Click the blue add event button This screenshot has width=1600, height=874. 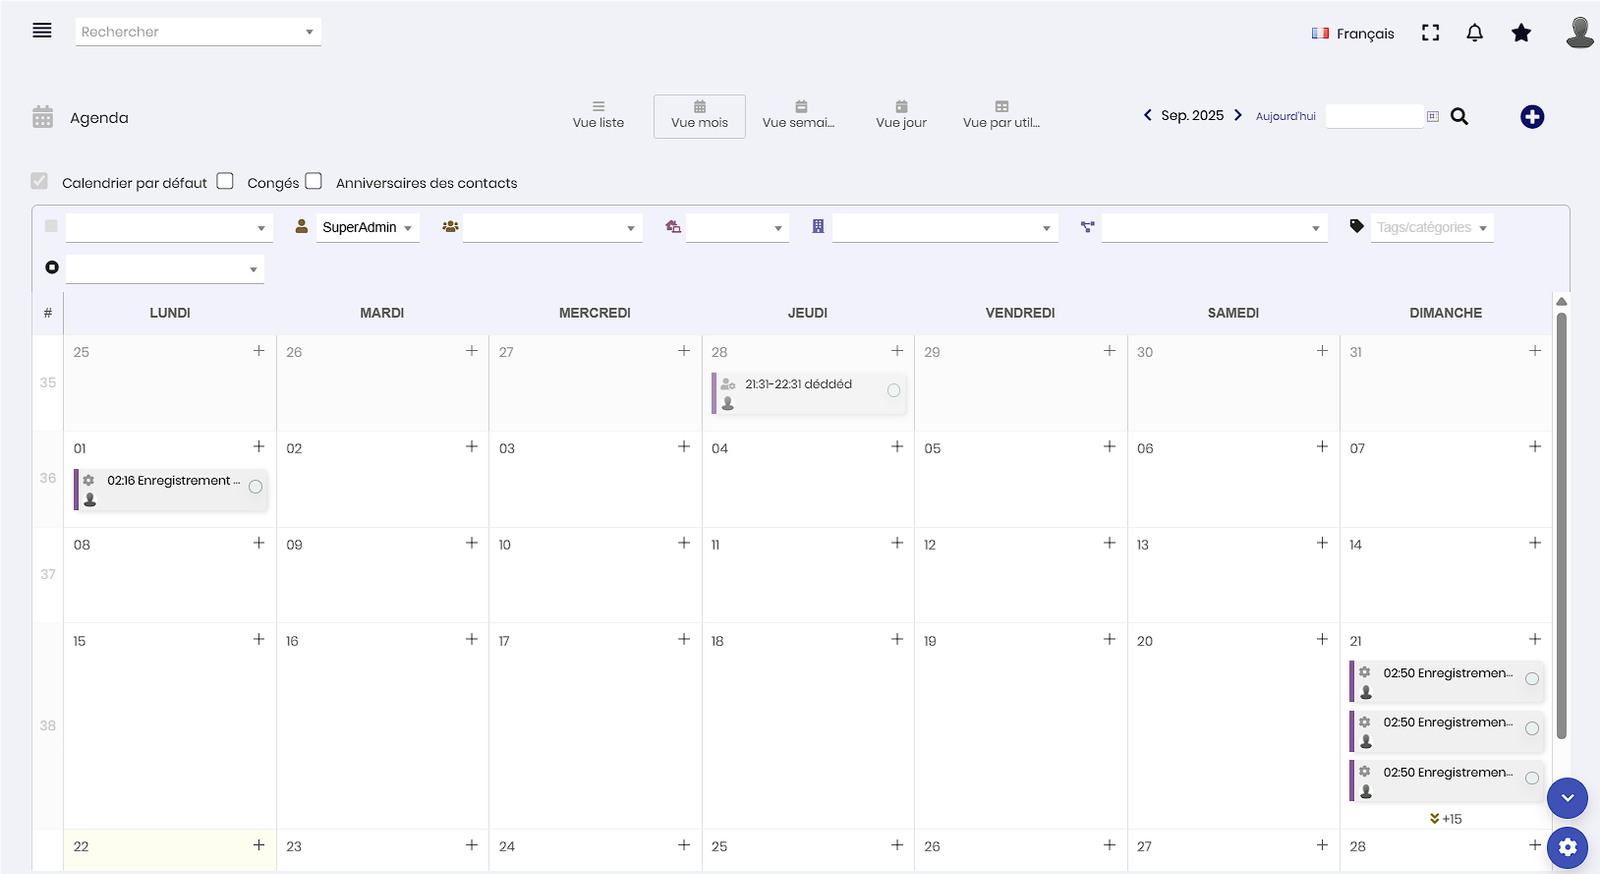tap(1531, 117)
